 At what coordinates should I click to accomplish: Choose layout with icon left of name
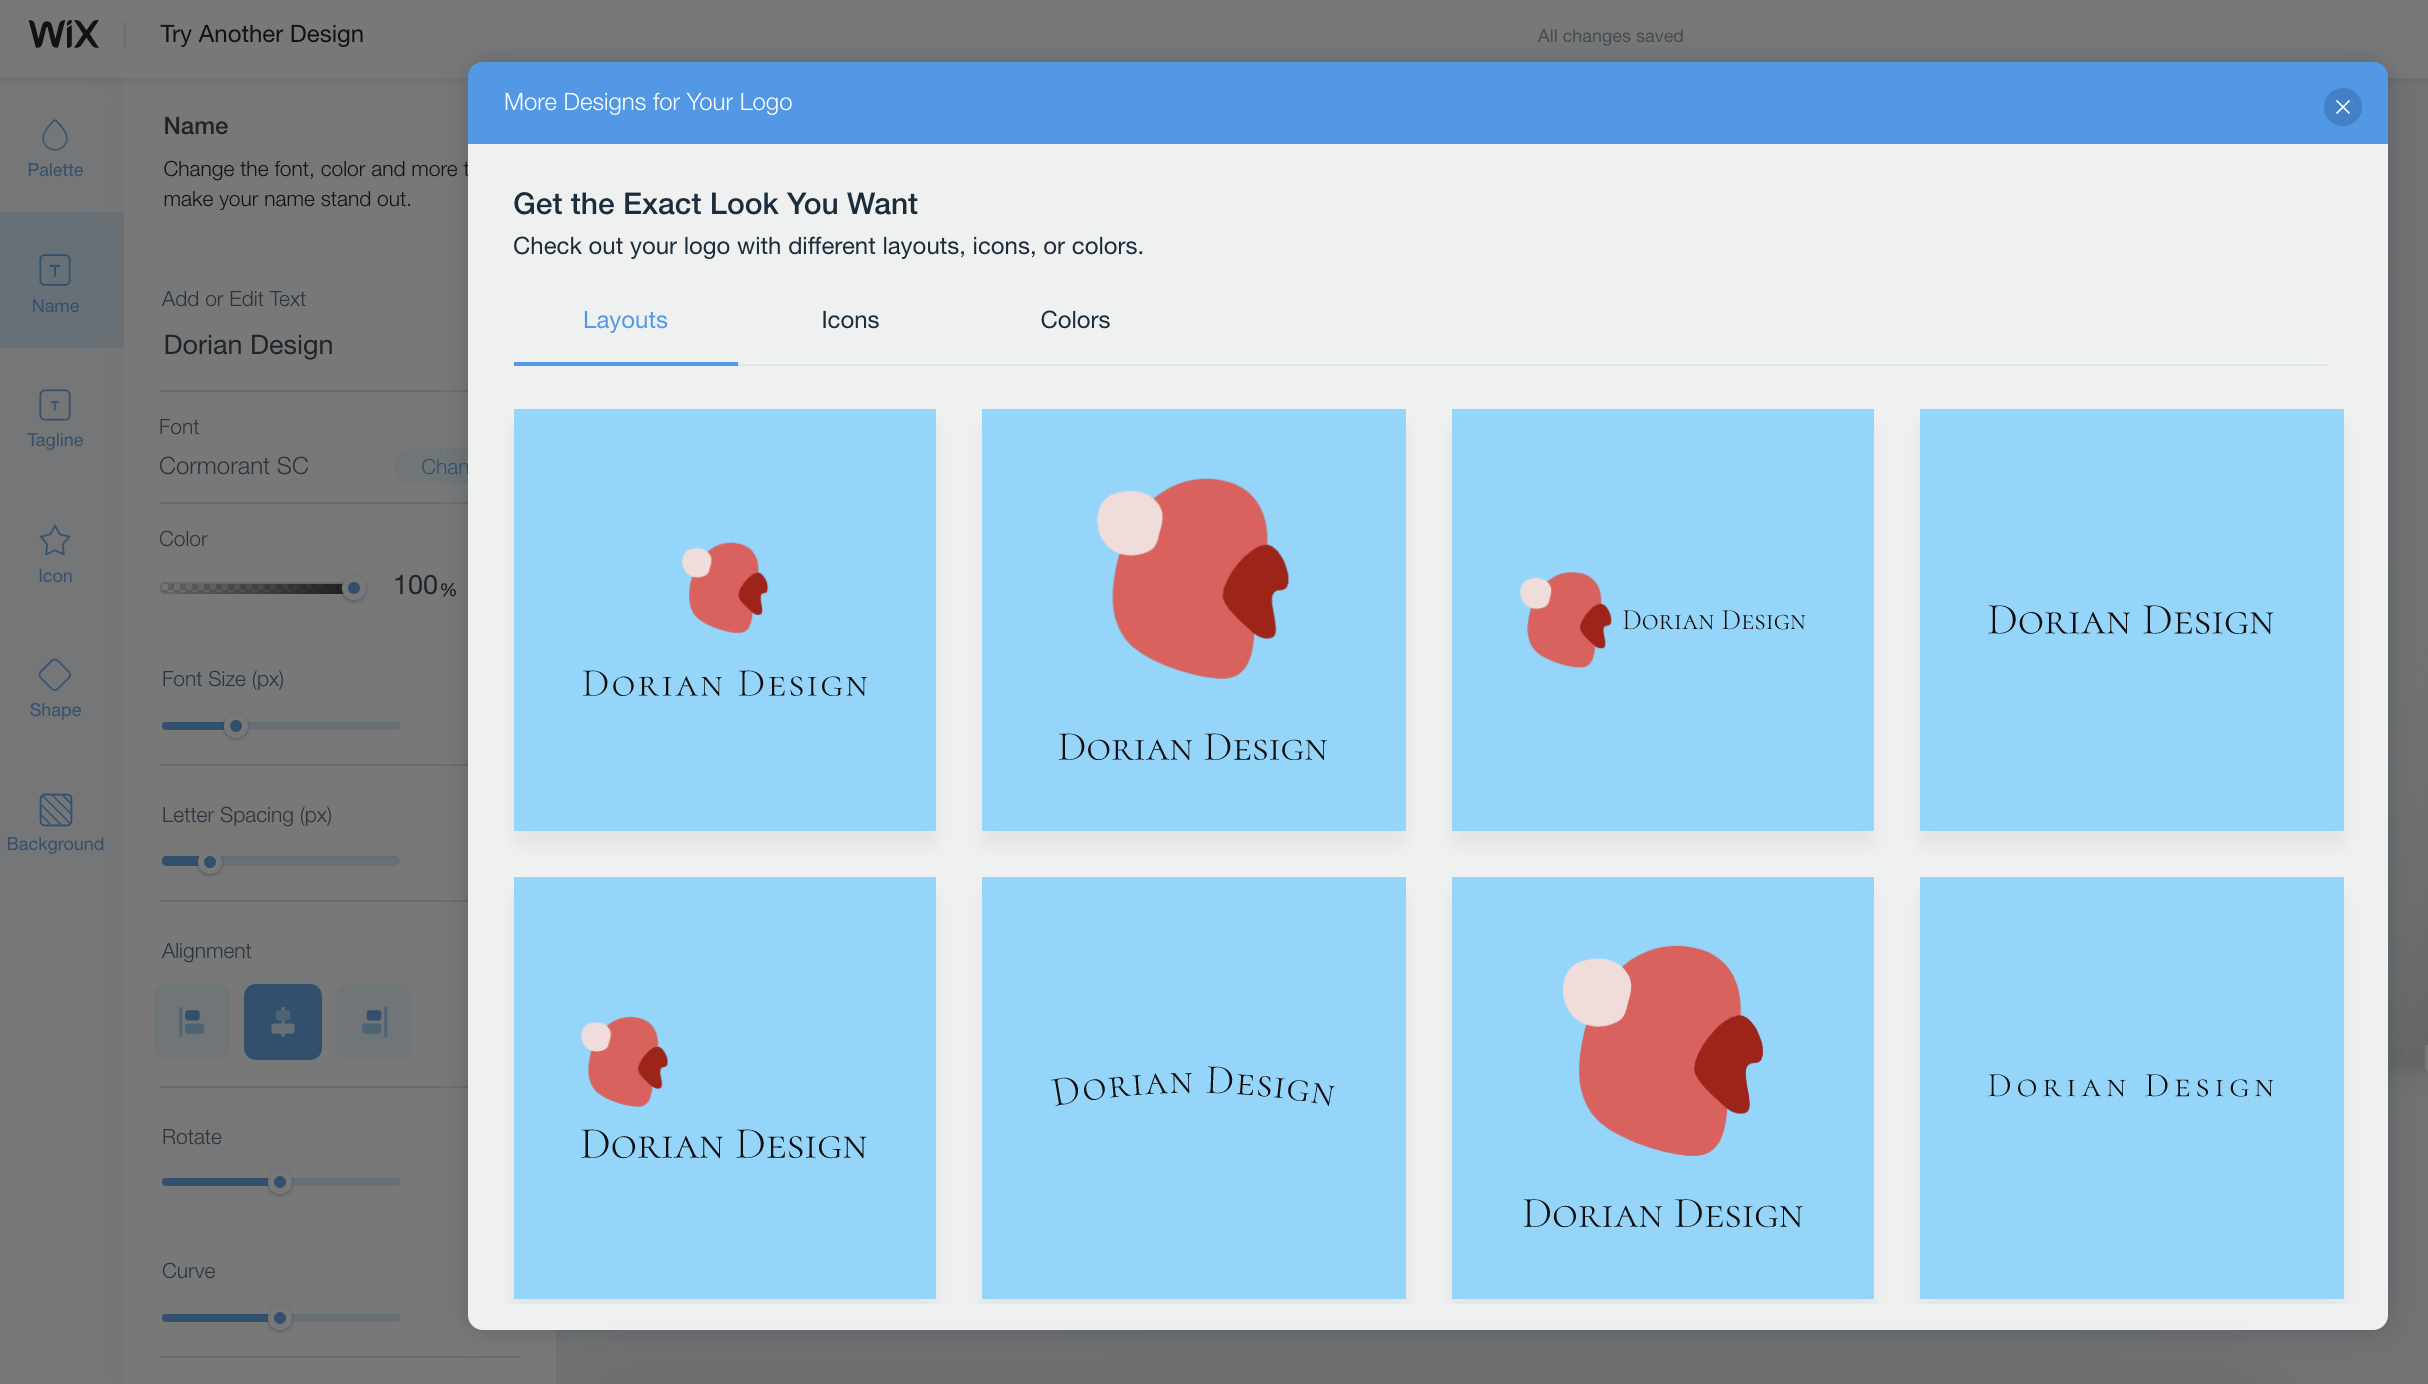1663,620
